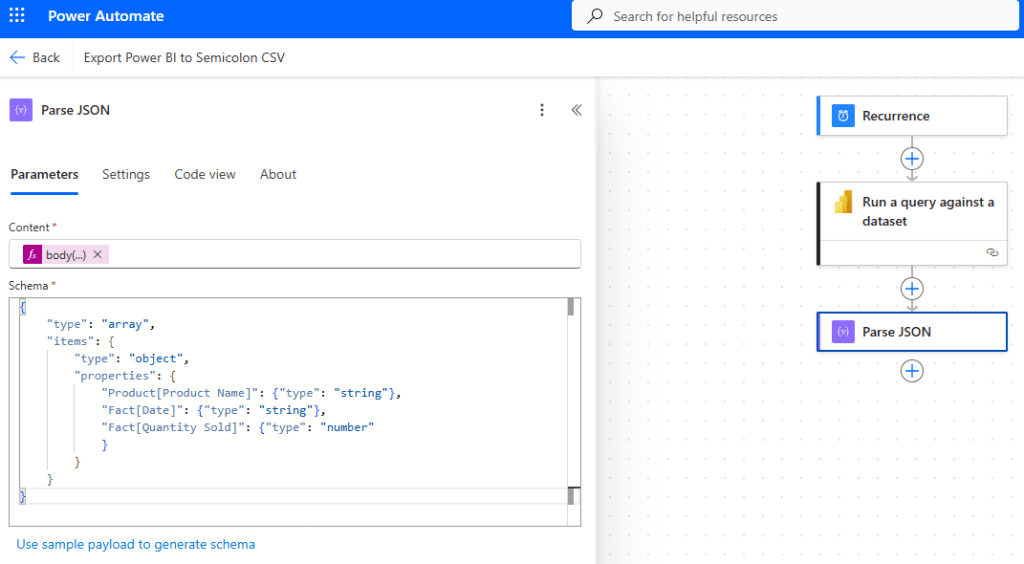Remove the body(...) token from Content

point(97,255)
